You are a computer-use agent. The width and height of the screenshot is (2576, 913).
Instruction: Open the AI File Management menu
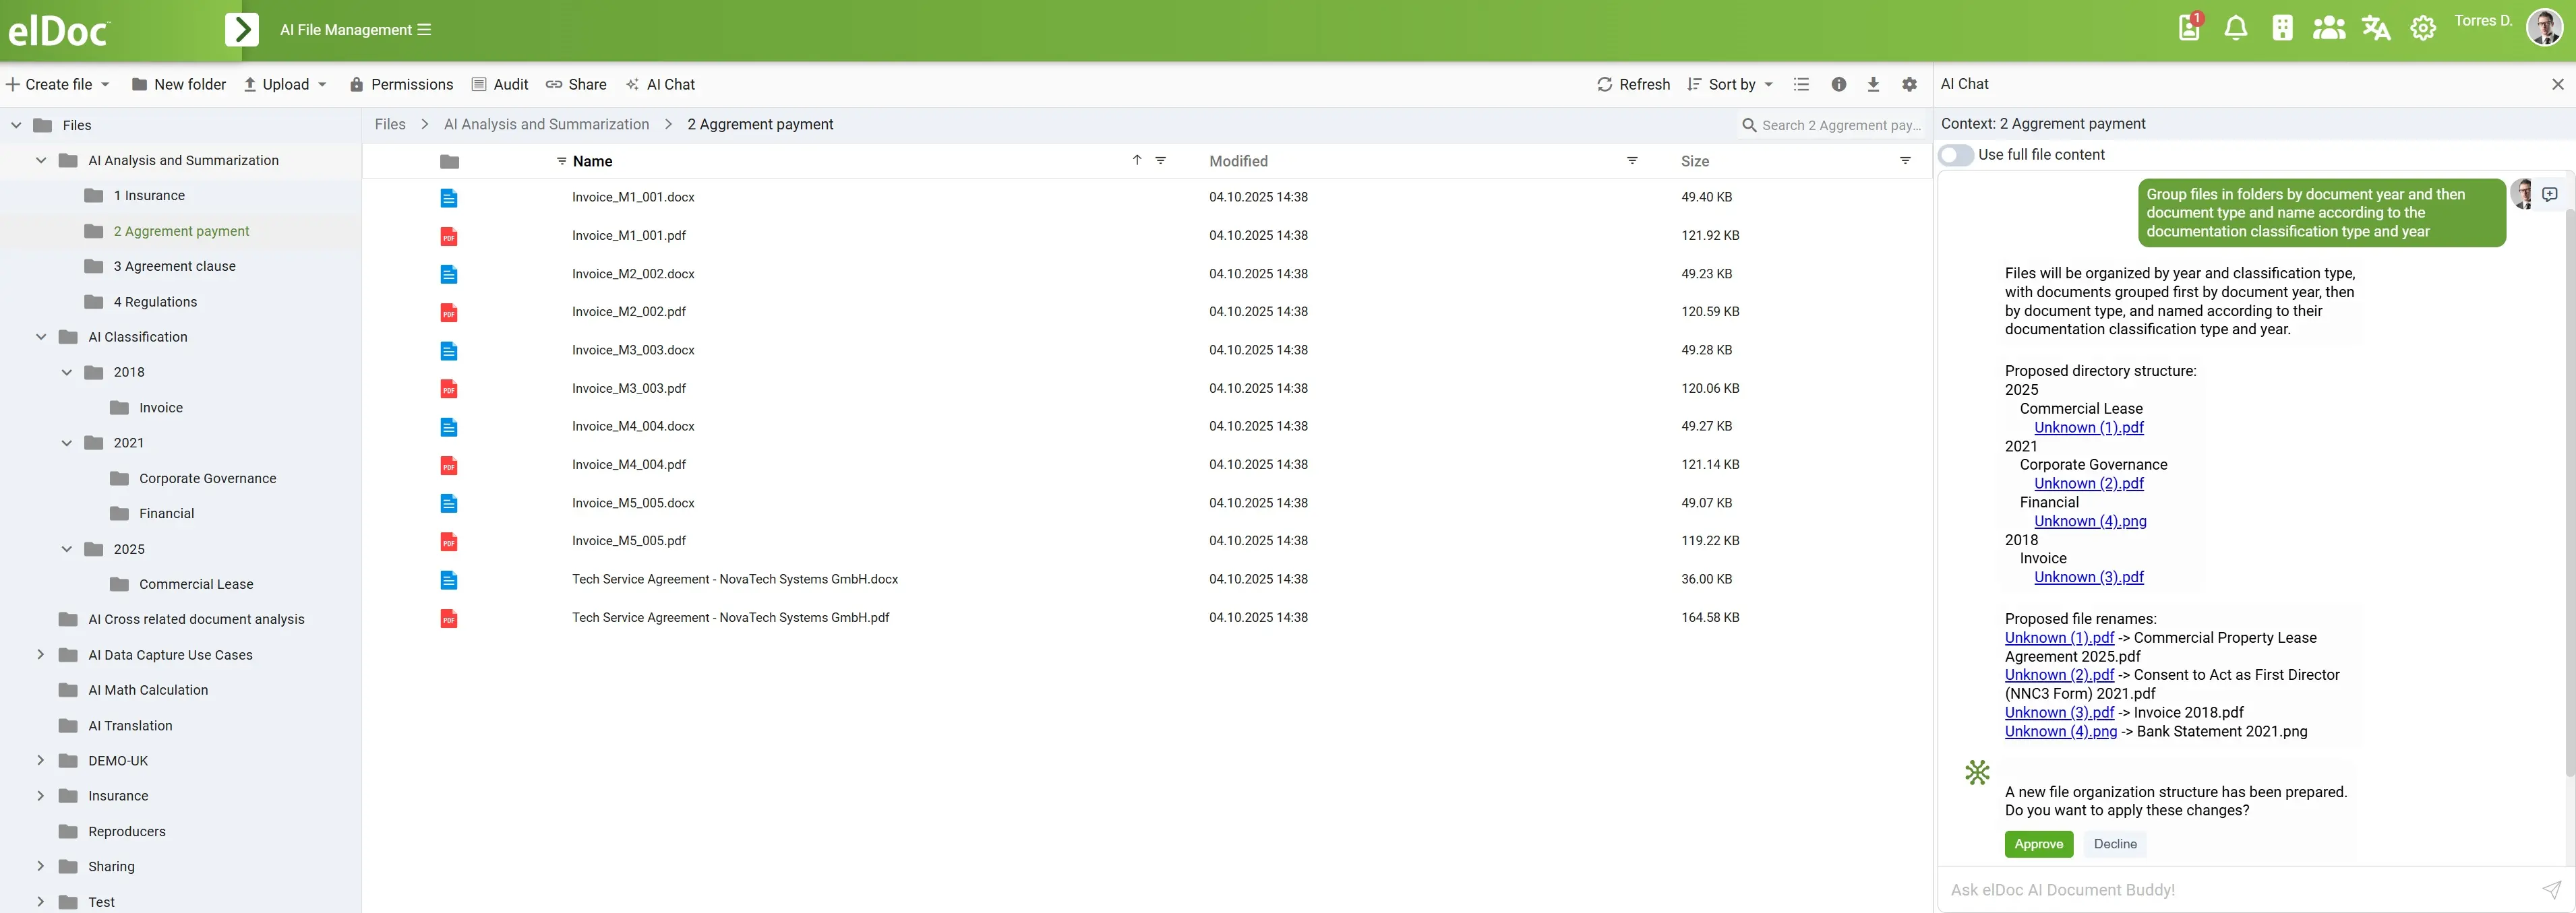pos(355,30)
